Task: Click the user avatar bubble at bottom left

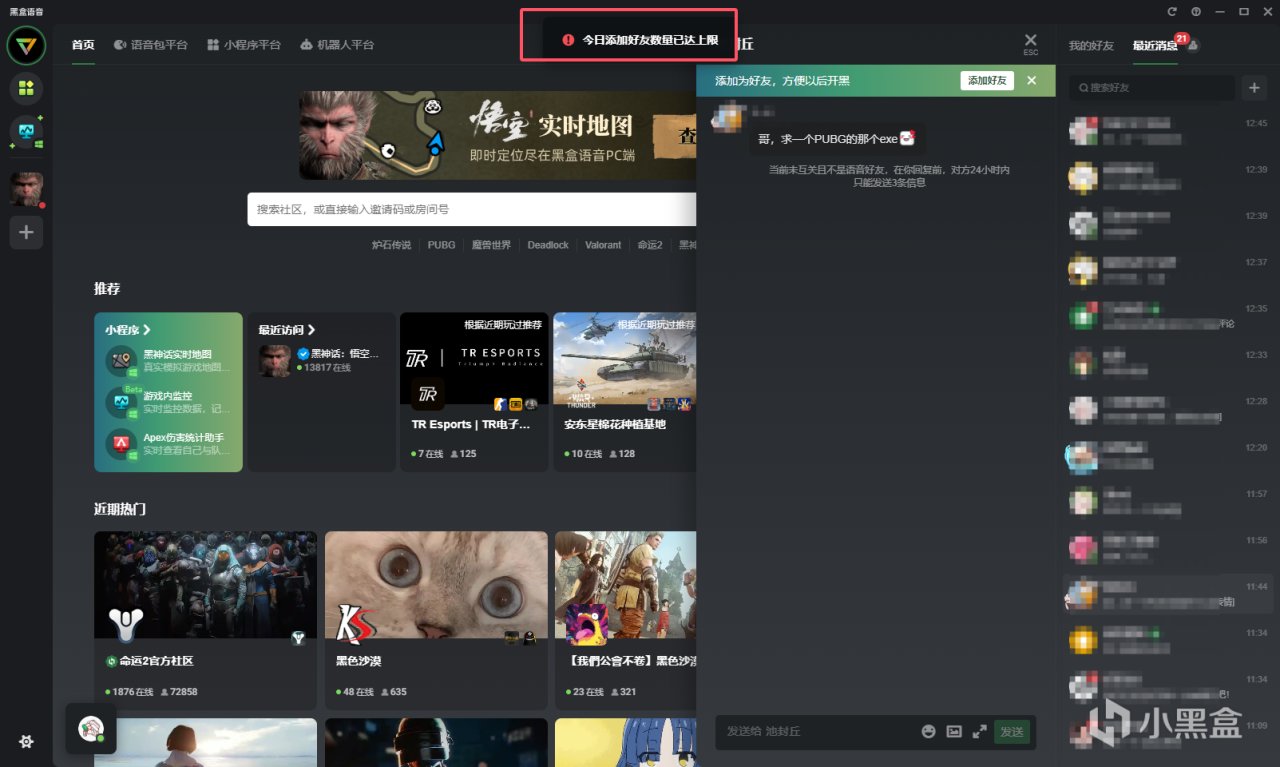Action: pyautogui.click(x=91, y=728)
